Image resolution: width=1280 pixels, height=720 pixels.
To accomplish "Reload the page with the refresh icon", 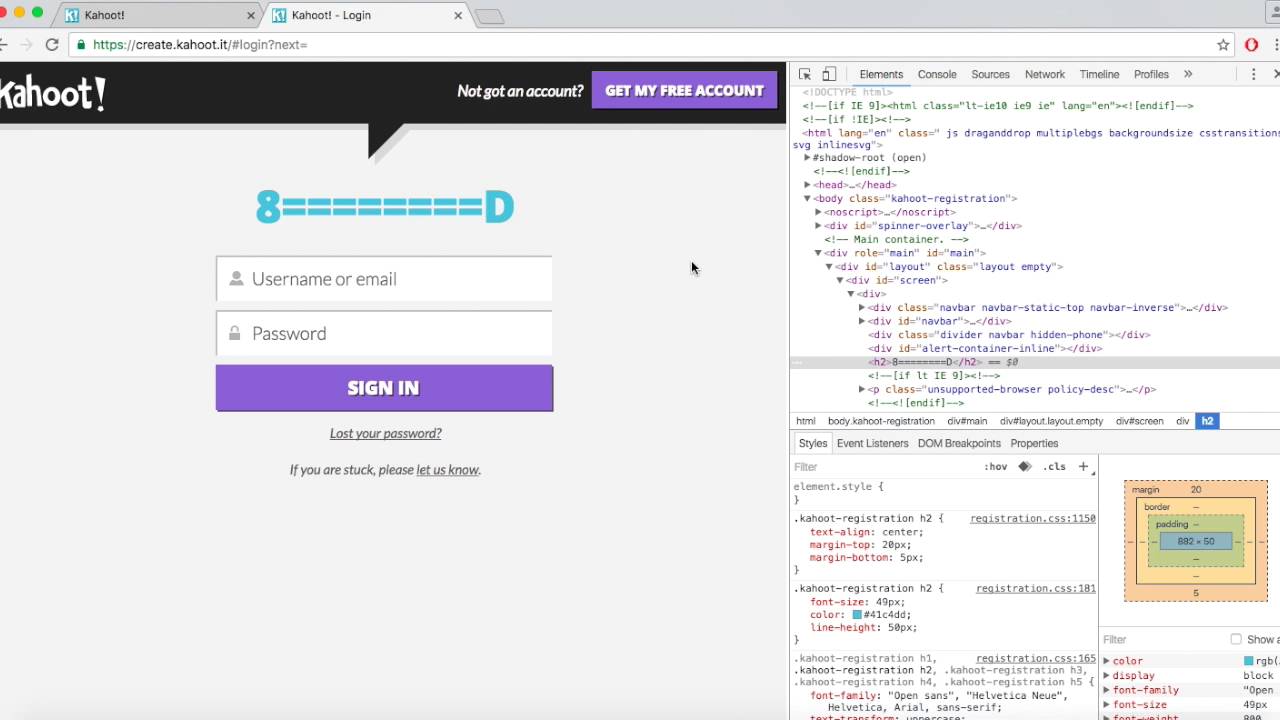I will pyautogui.click(x=52, y=45).
